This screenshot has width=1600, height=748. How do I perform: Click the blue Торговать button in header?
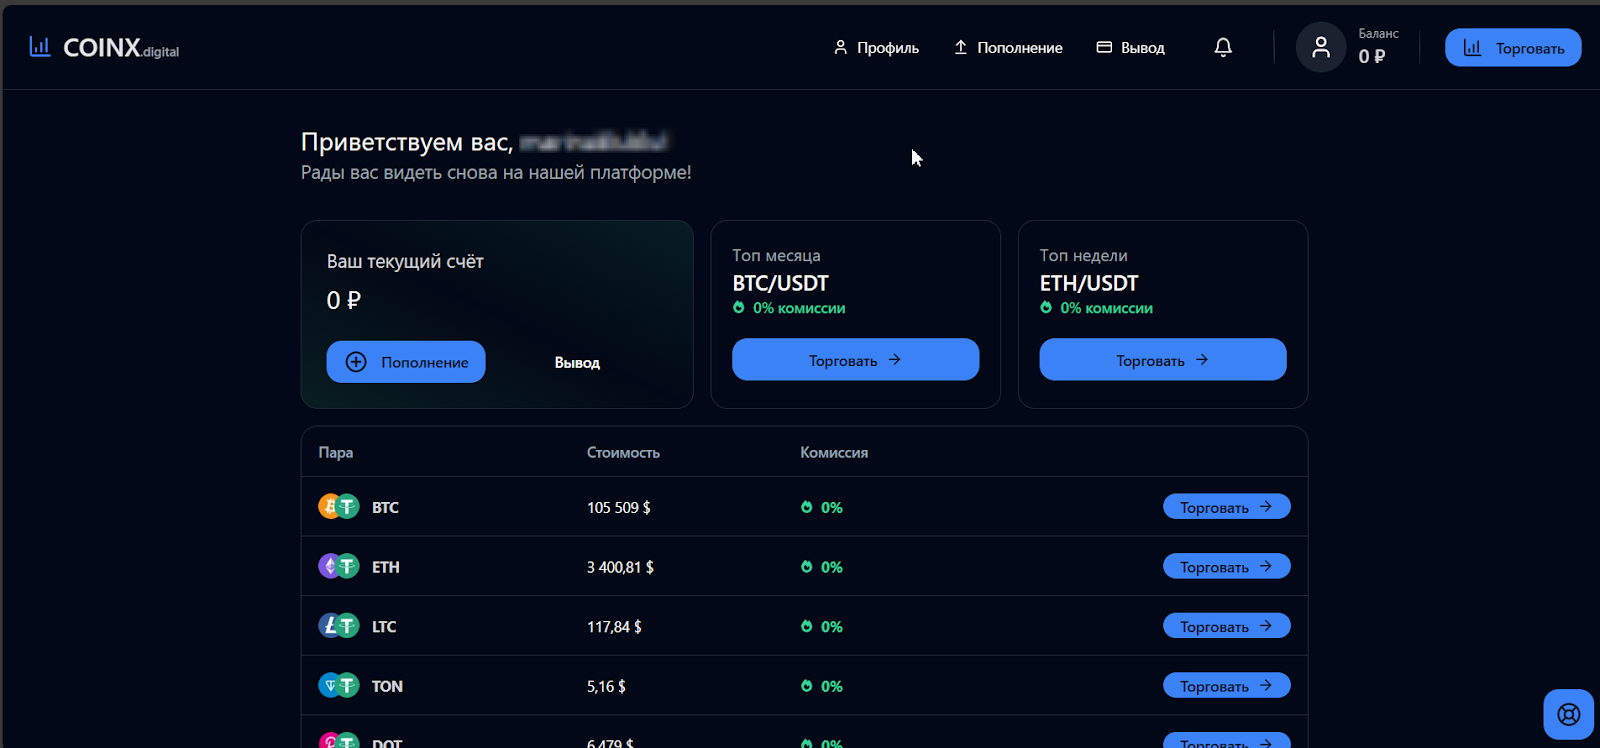(1513, 47)
